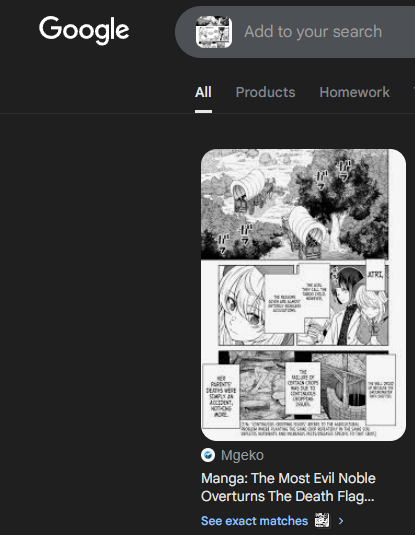Click the blonde girl close-up manga panel

pos(256,305)
